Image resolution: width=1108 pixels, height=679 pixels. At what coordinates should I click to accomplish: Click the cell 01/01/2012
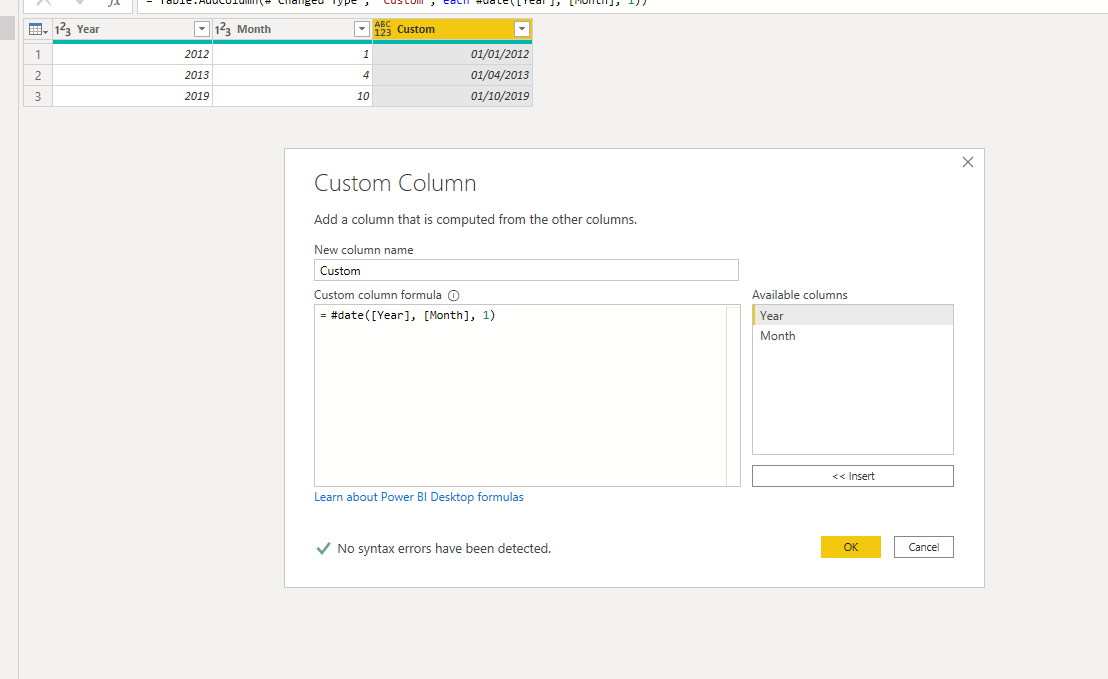(452, 54)
